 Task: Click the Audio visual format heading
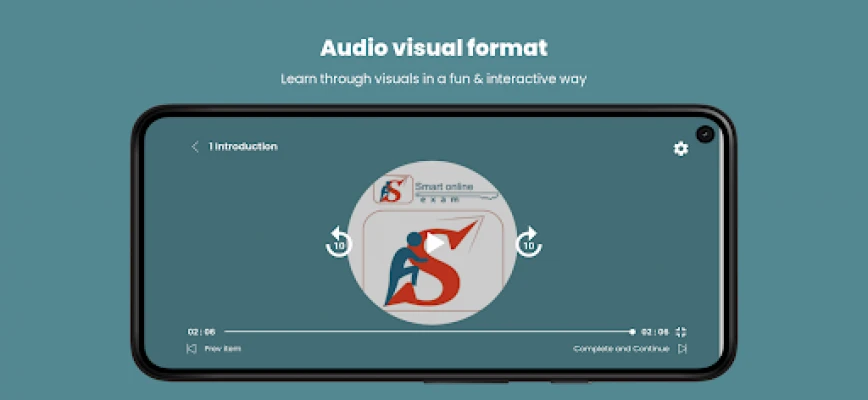point(434,48)
